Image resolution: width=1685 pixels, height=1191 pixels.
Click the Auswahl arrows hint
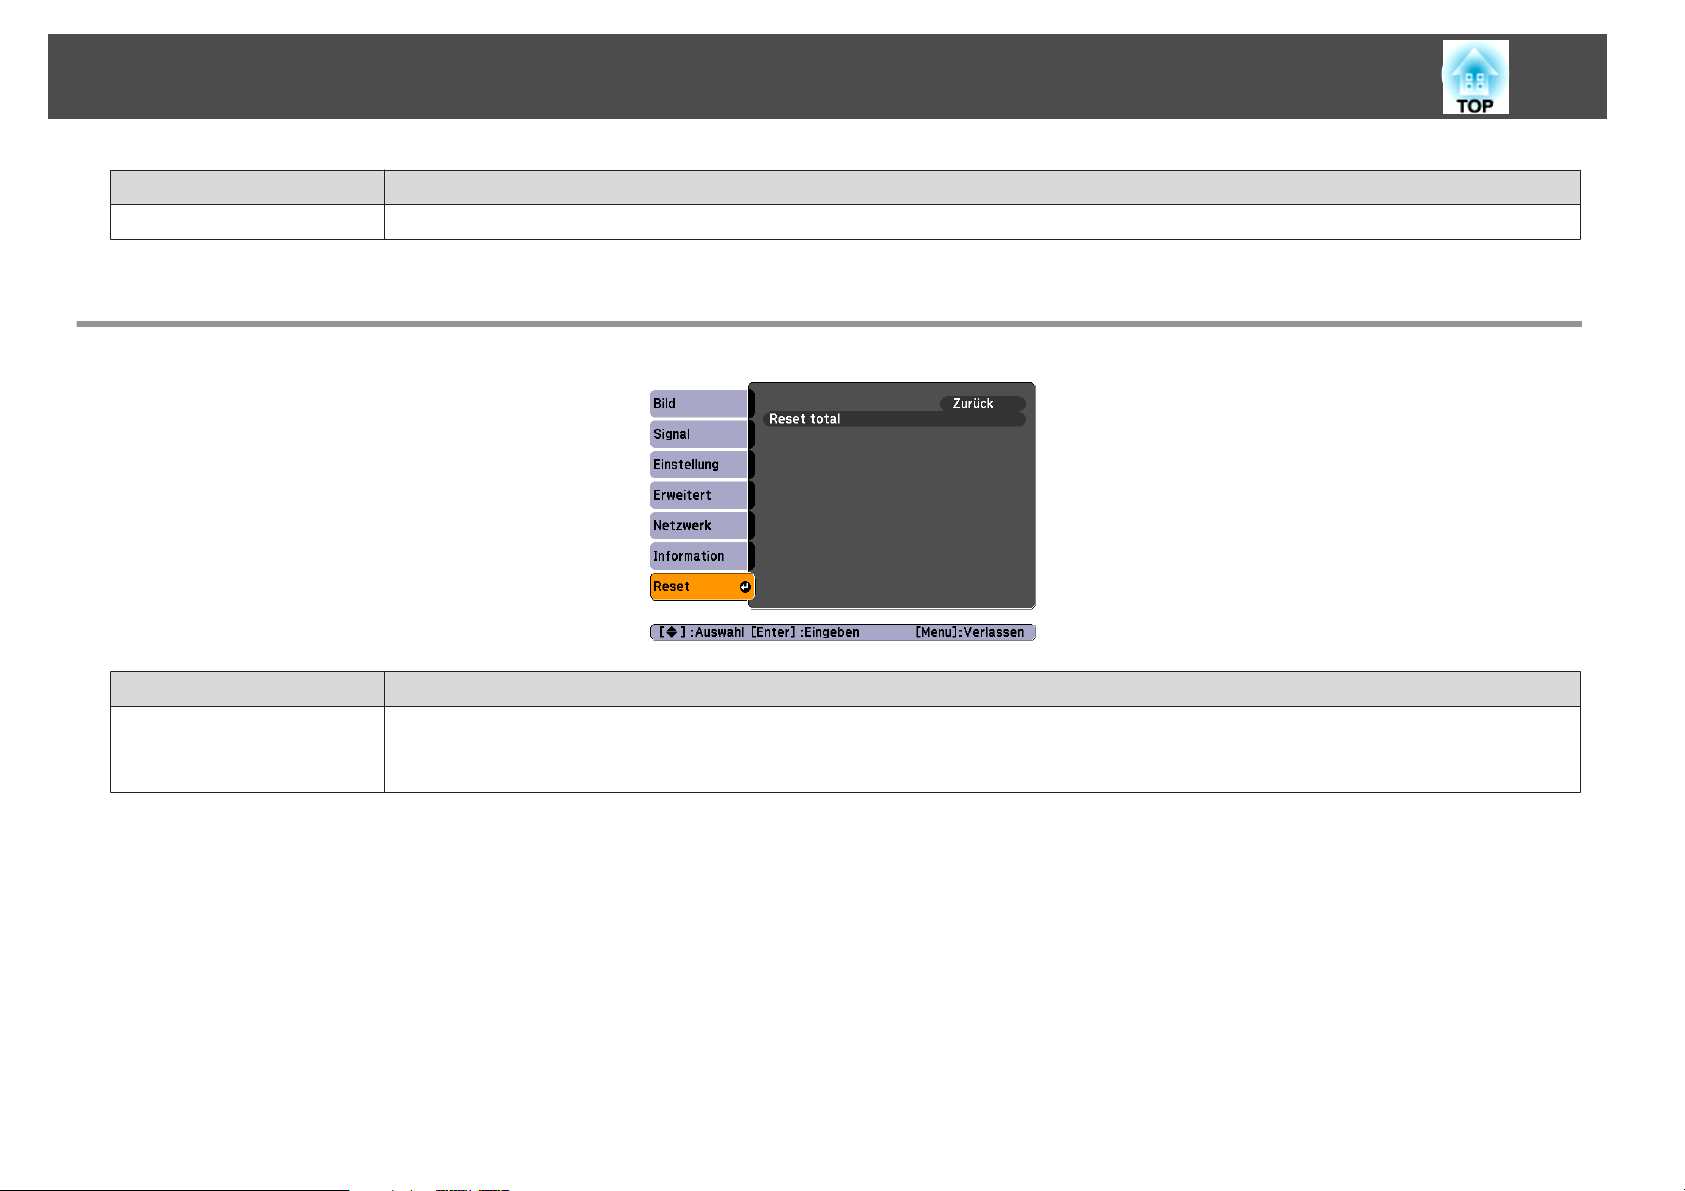click(702, 633)
